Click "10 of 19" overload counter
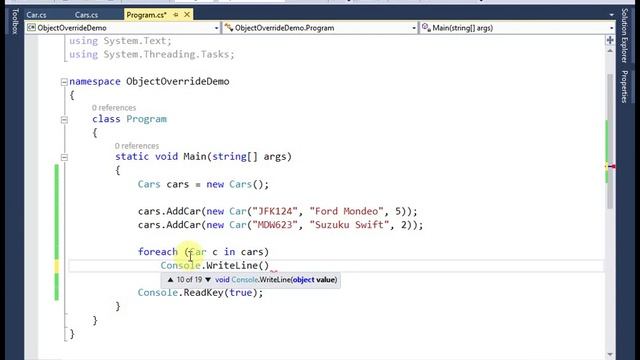The image size is (640, 360). coord(189,280)
